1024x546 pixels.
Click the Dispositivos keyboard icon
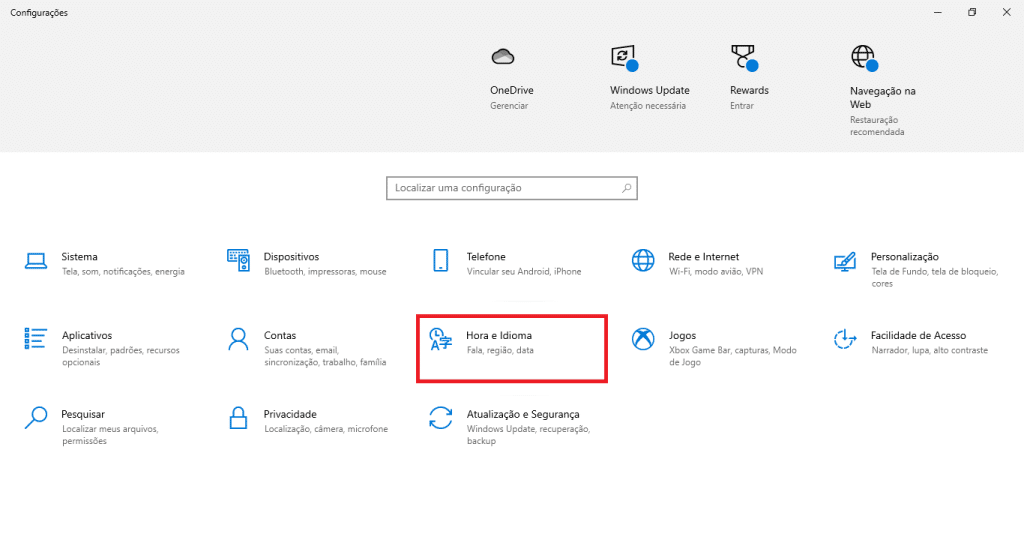click(238, 261)
